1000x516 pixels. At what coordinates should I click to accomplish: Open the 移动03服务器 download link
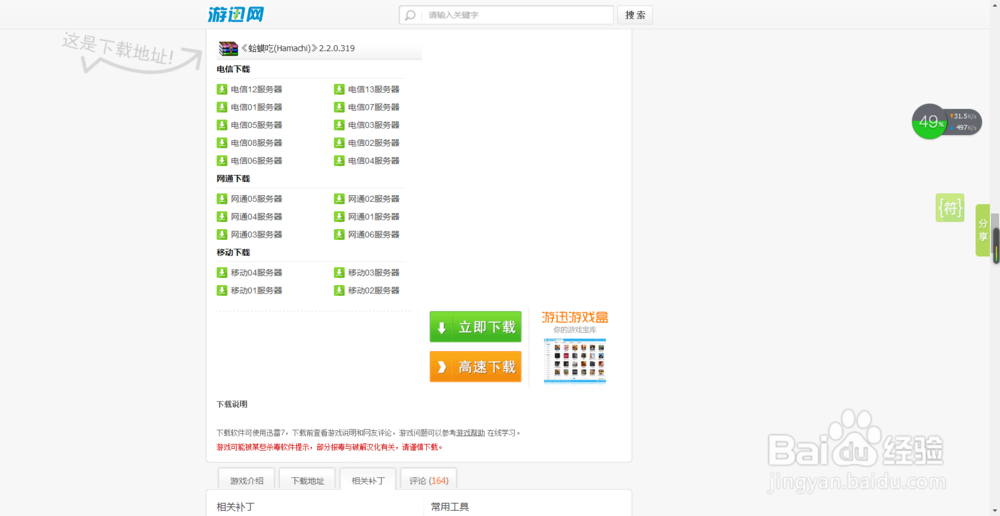[374, 273]
